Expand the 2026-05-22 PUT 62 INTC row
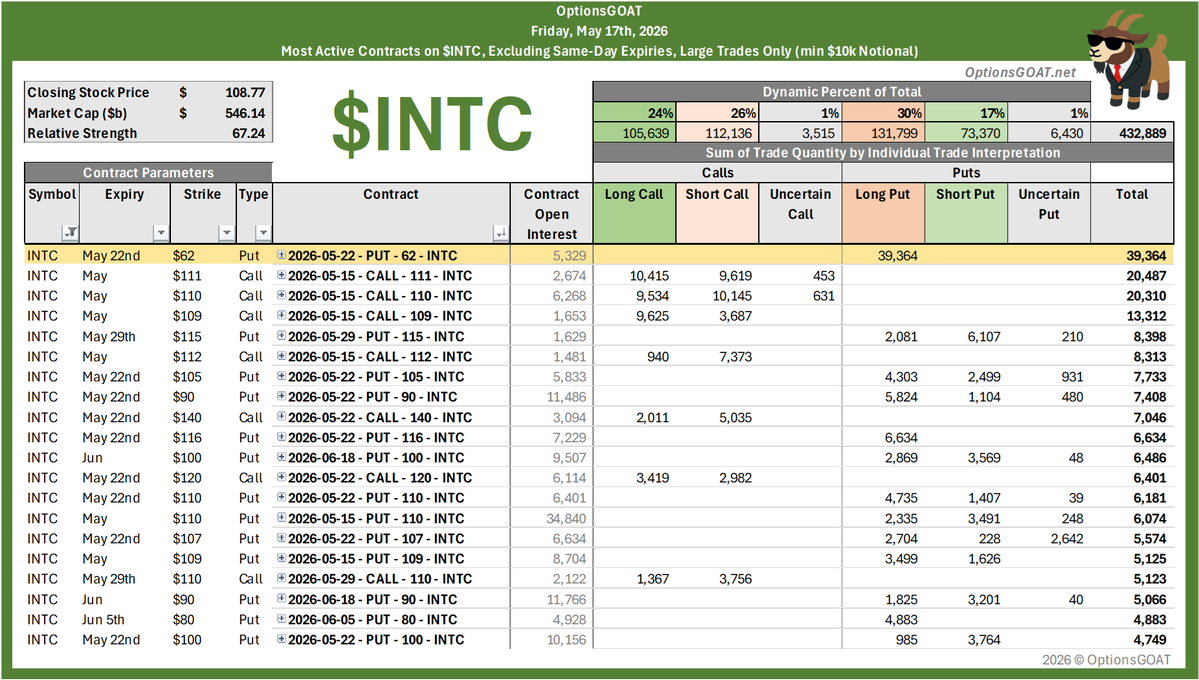This screenshot has width=1199, height=680. click(281, 255)
